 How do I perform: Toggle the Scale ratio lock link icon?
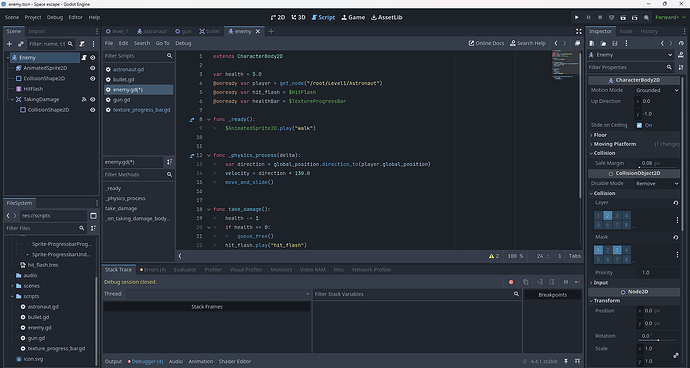point(675,355)
